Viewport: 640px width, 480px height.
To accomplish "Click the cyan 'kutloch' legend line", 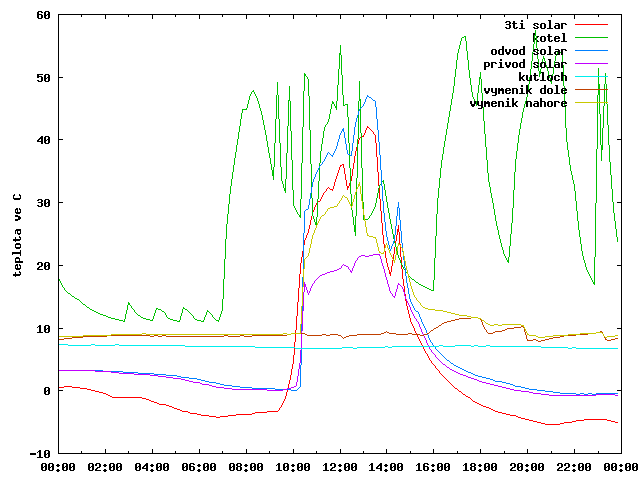I will (591, 77).
